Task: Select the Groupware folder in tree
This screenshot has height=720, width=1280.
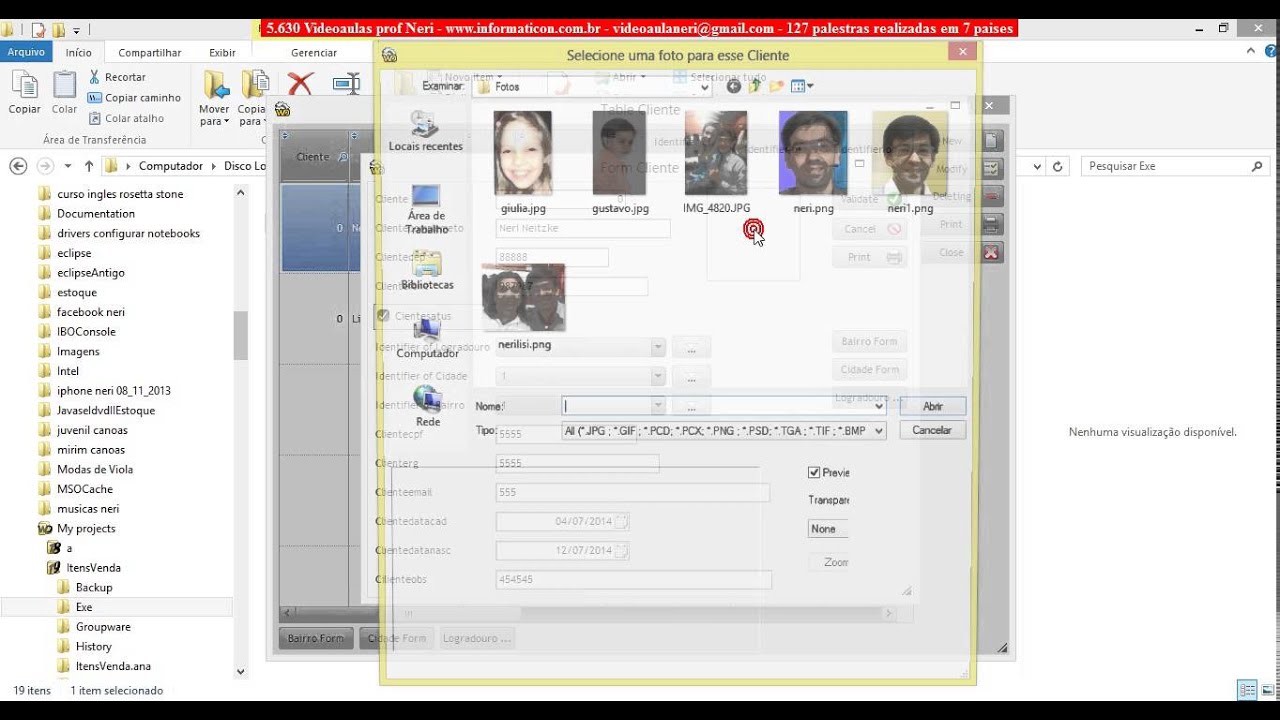Action: click(103, 627)
